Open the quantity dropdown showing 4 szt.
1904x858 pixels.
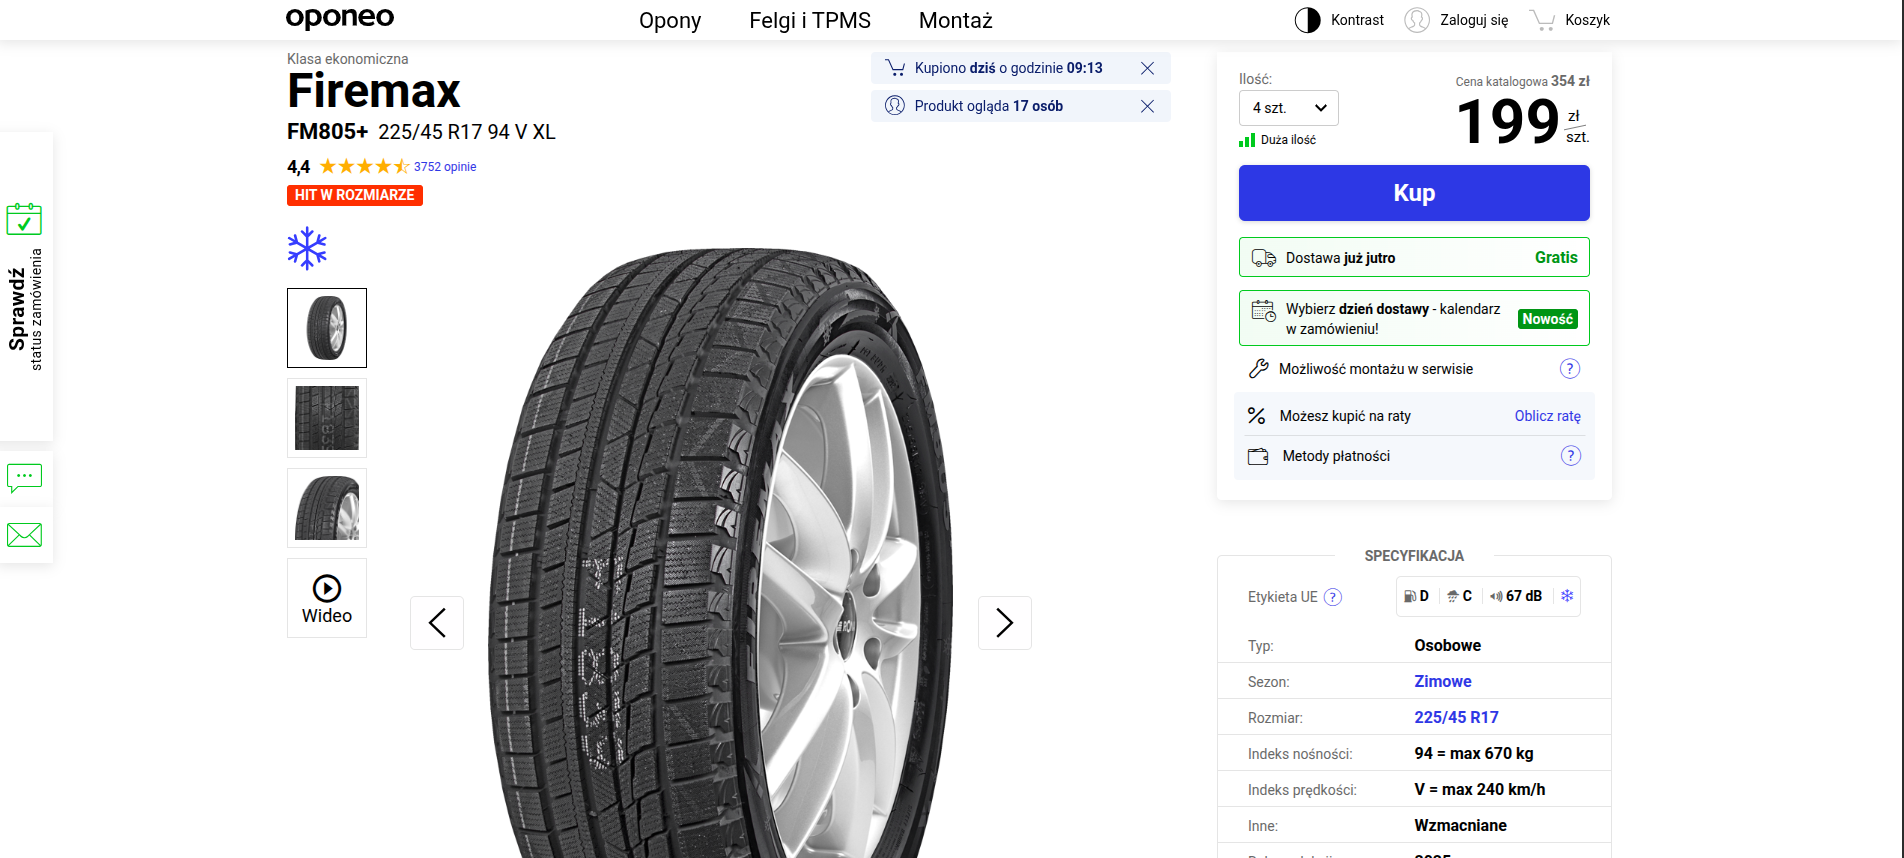pos(1288,108)
